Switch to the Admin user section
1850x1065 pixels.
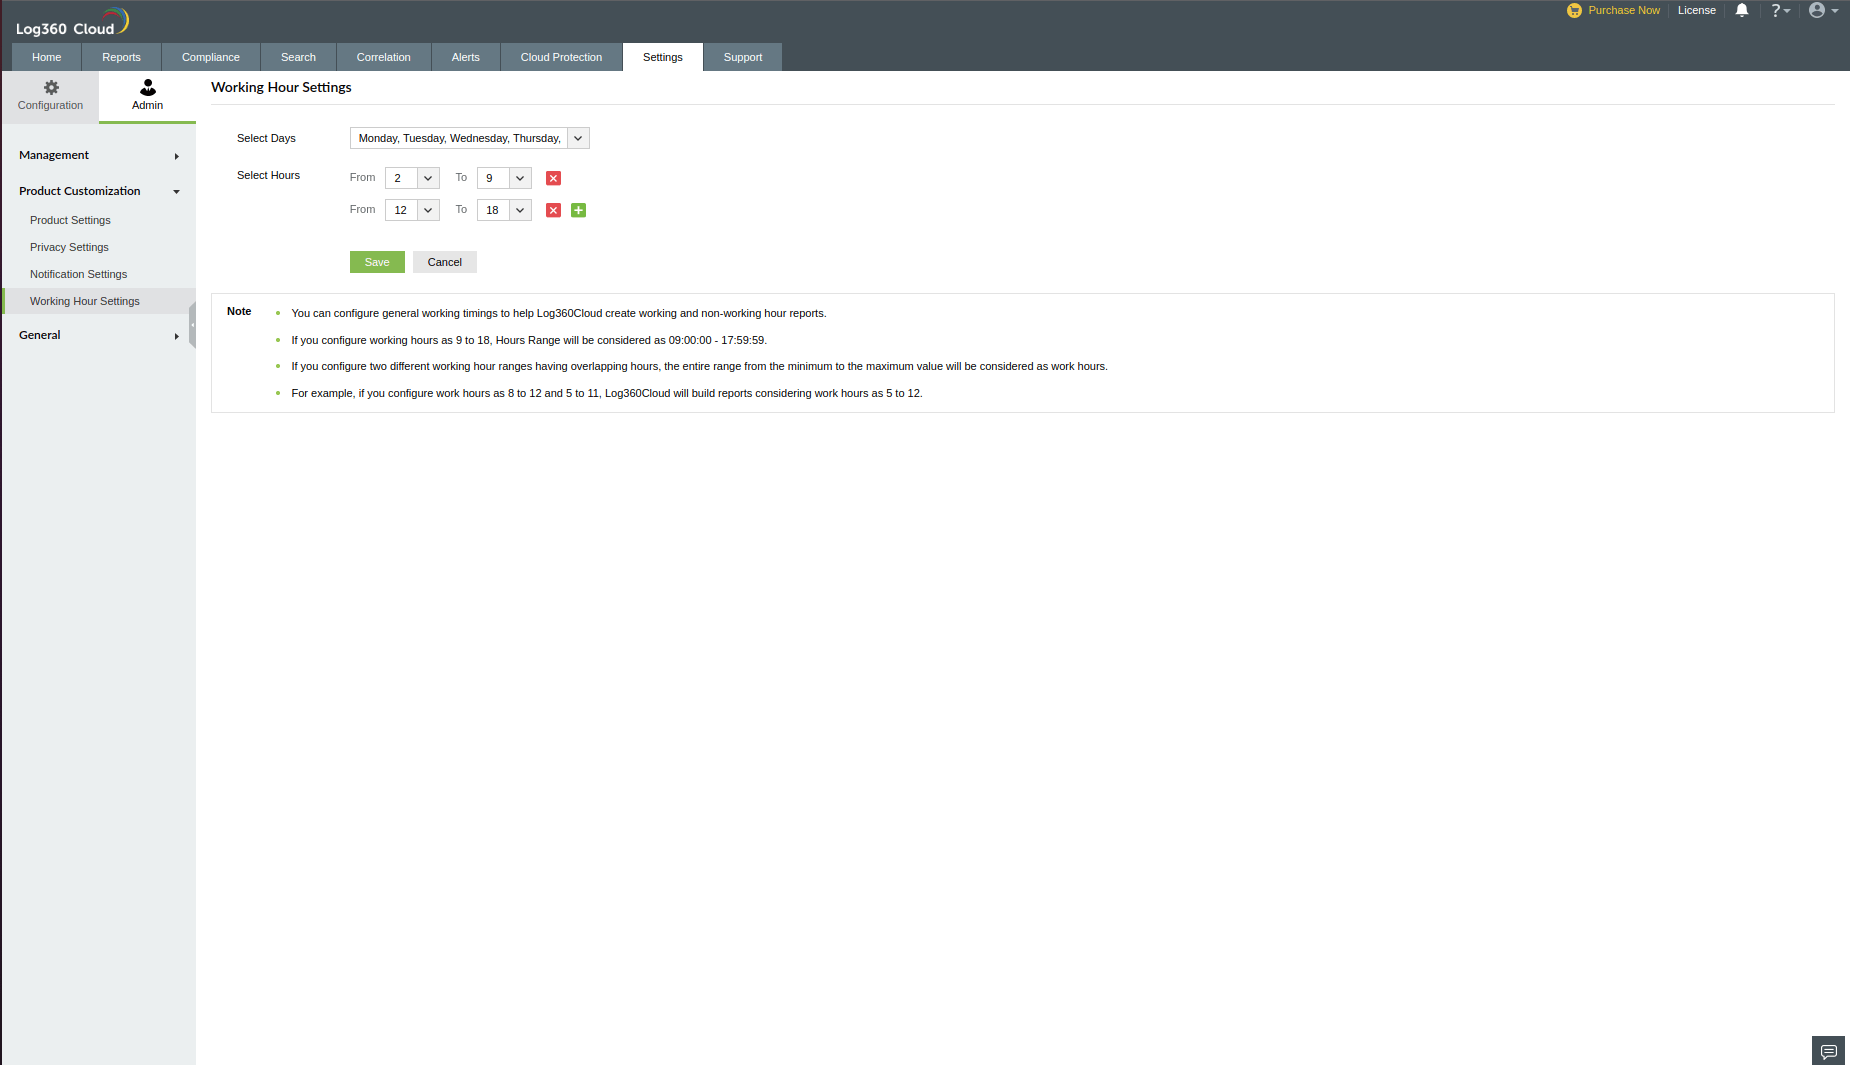(x=147, y=96)
